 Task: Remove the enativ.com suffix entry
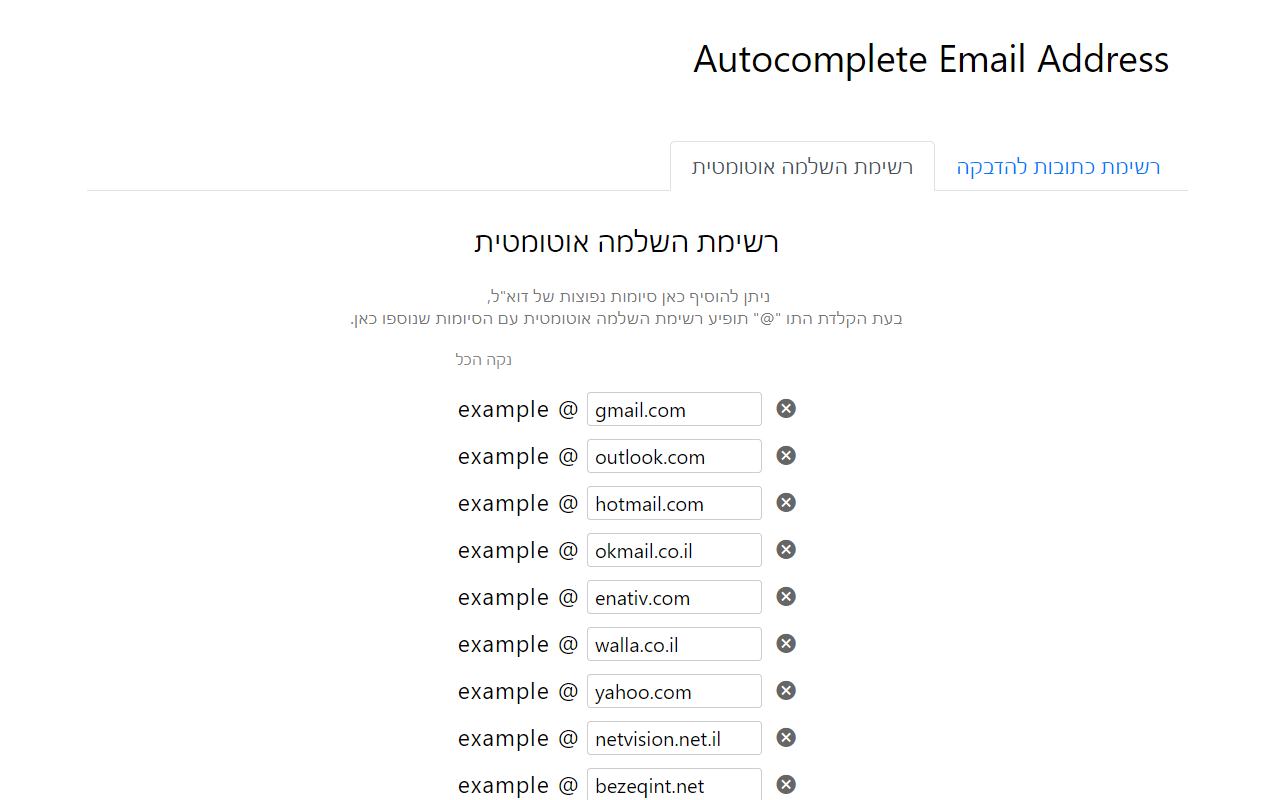click(x=785, y=596)
